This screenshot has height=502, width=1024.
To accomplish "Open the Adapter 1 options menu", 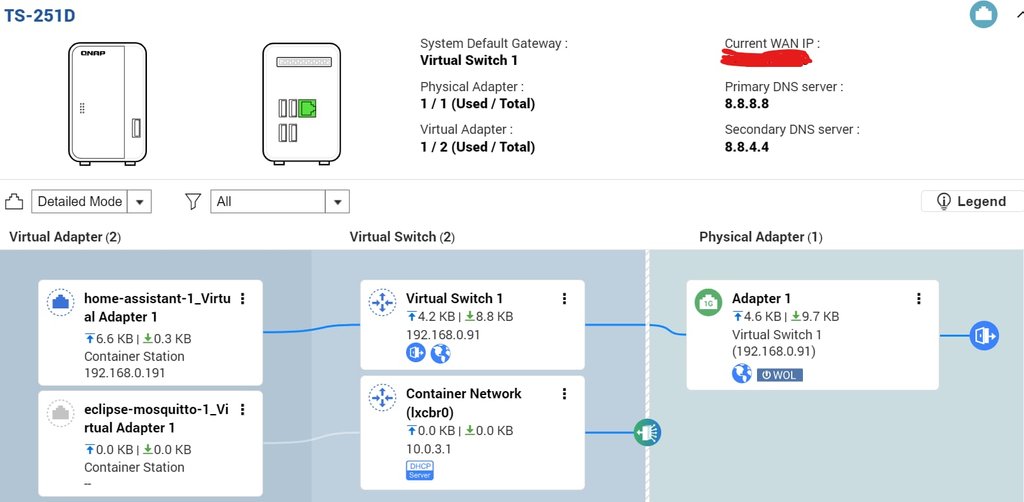I will (919, 298).
